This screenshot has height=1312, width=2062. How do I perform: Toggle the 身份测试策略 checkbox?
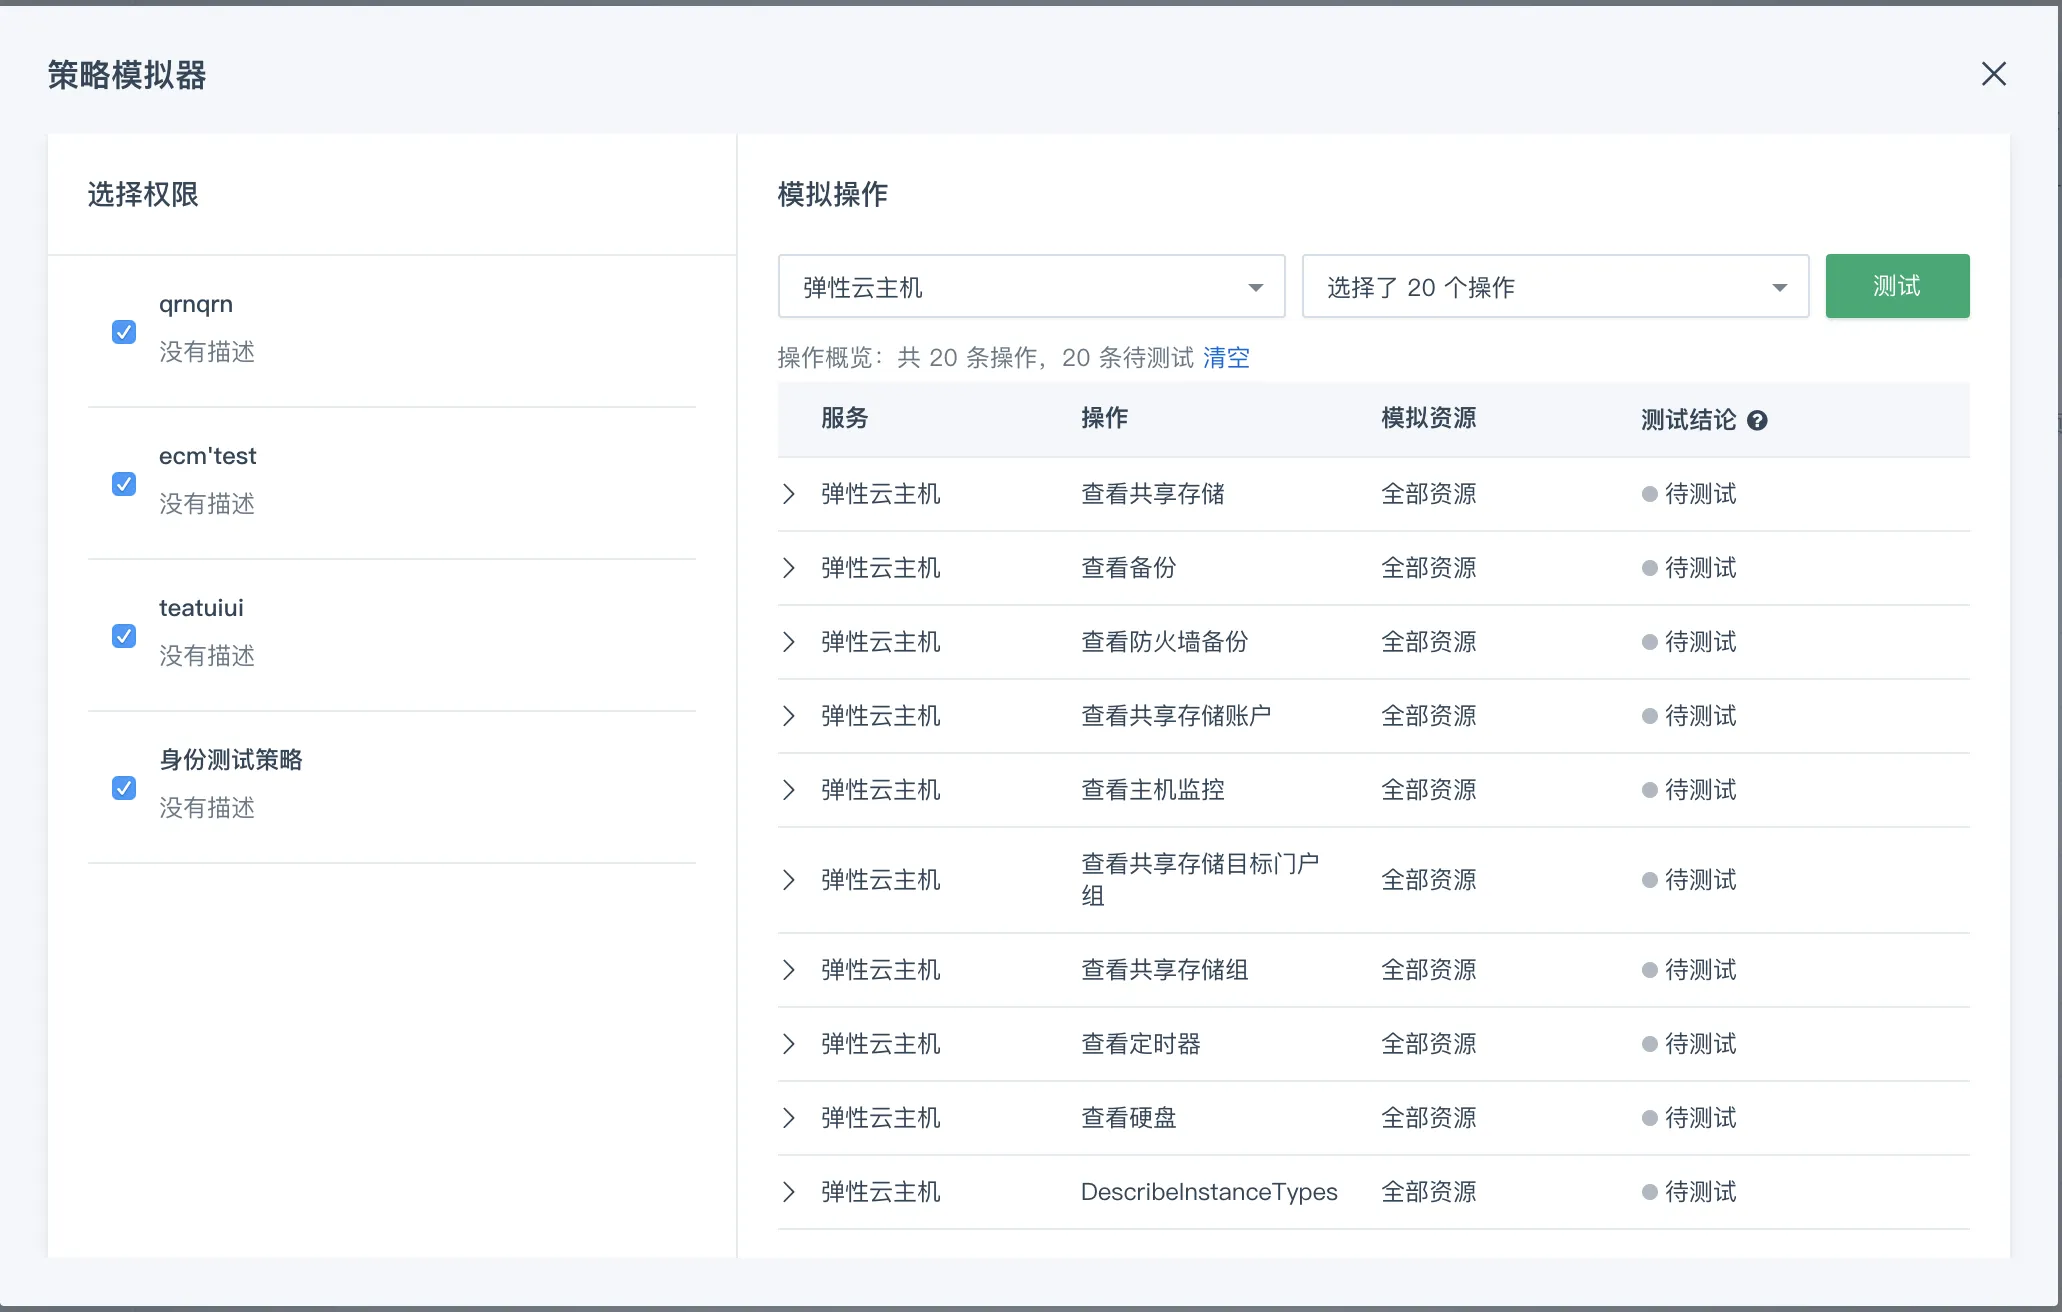tap(124, 788)
